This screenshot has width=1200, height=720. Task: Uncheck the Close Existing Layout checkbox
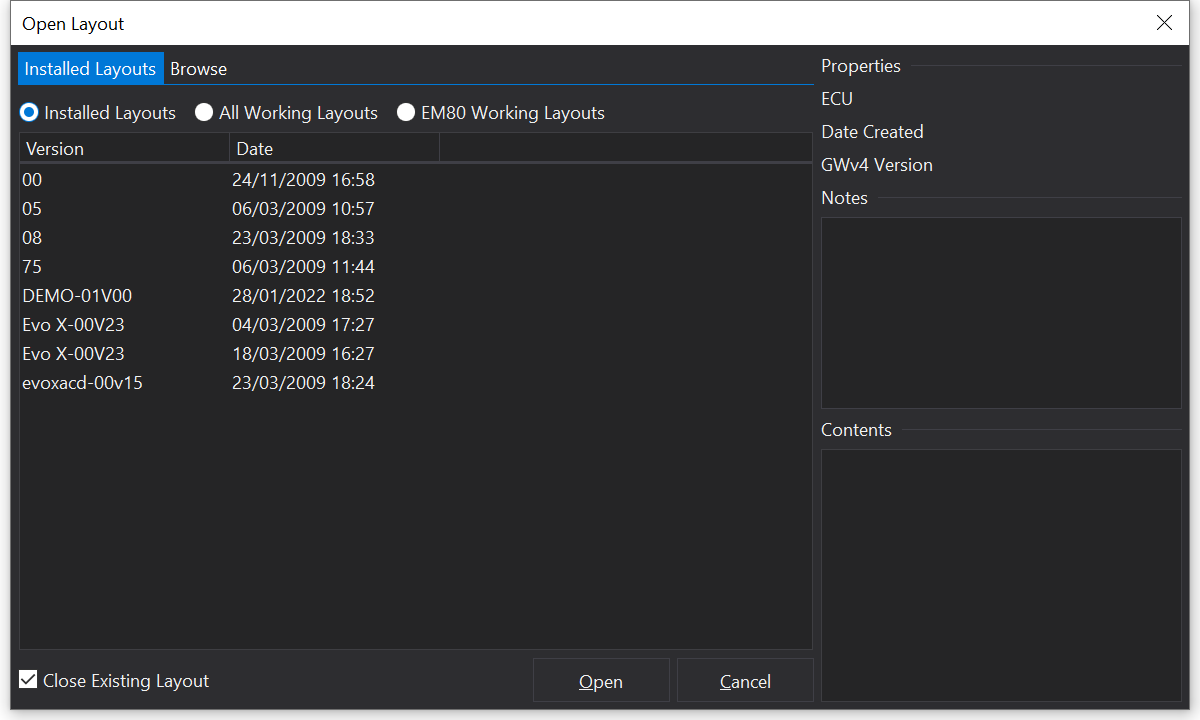click(29, 681)
